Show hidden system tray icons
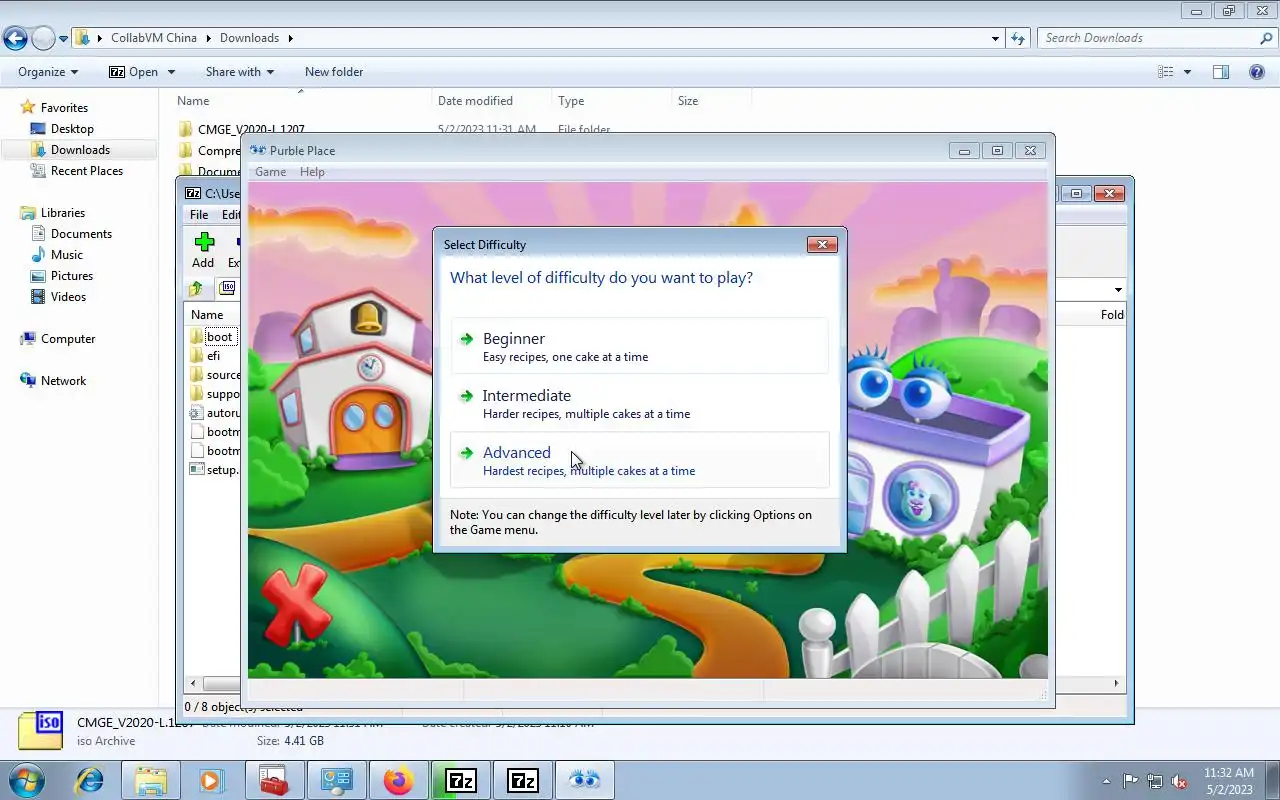Screen dimensions: 1280x800 (x=1106, y=781)
